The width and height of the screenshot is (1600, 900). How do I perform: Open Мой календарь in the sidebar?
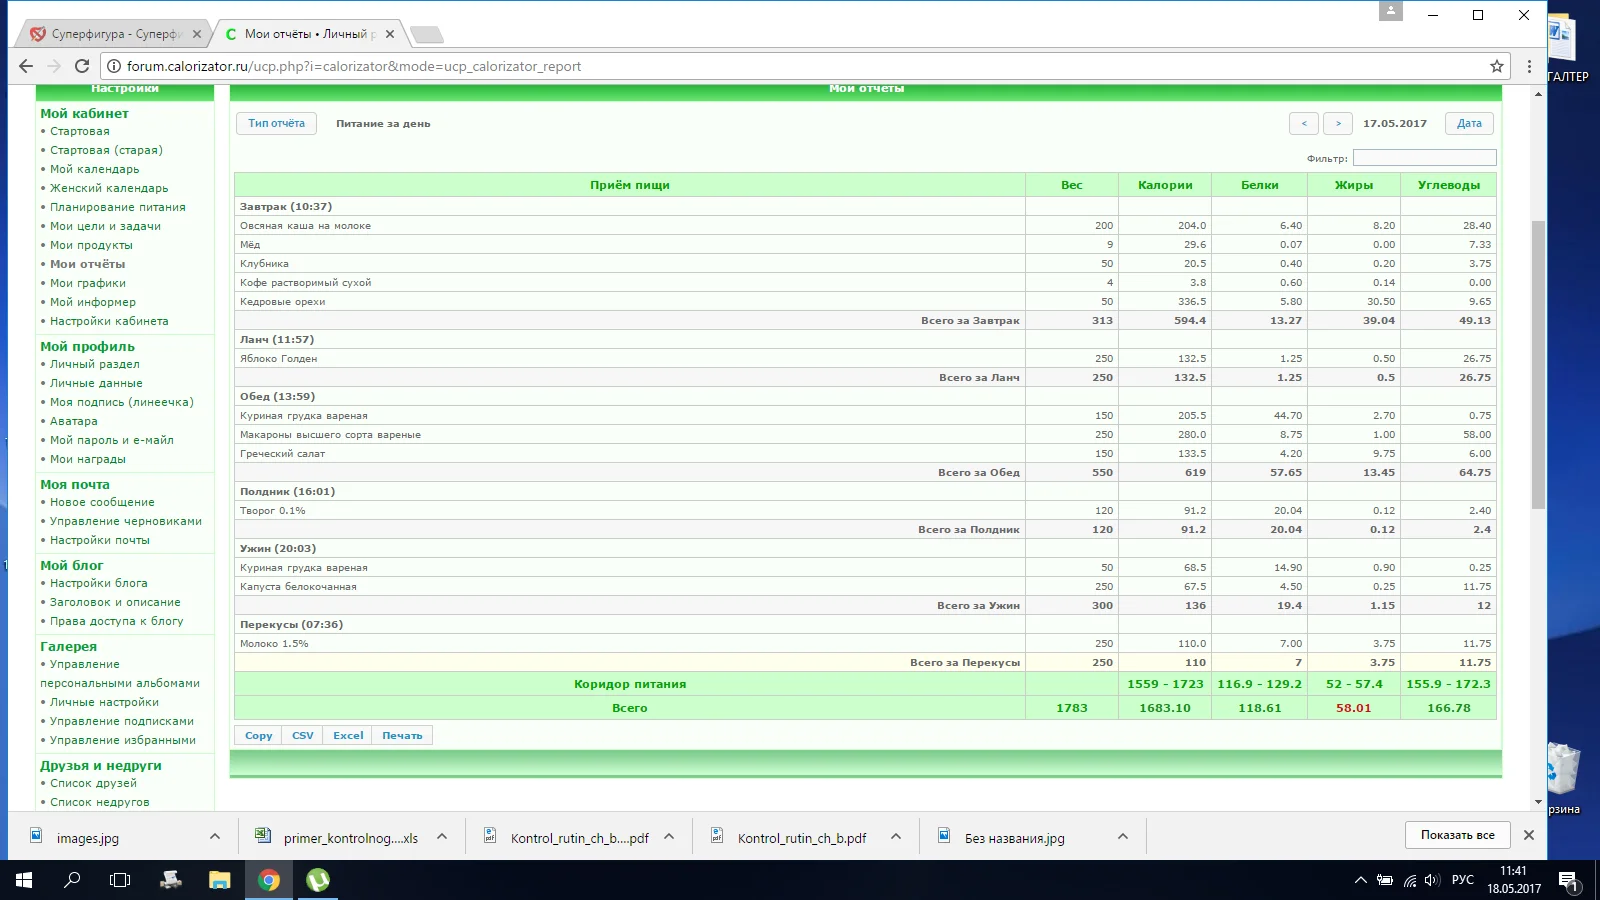point(95,169)
